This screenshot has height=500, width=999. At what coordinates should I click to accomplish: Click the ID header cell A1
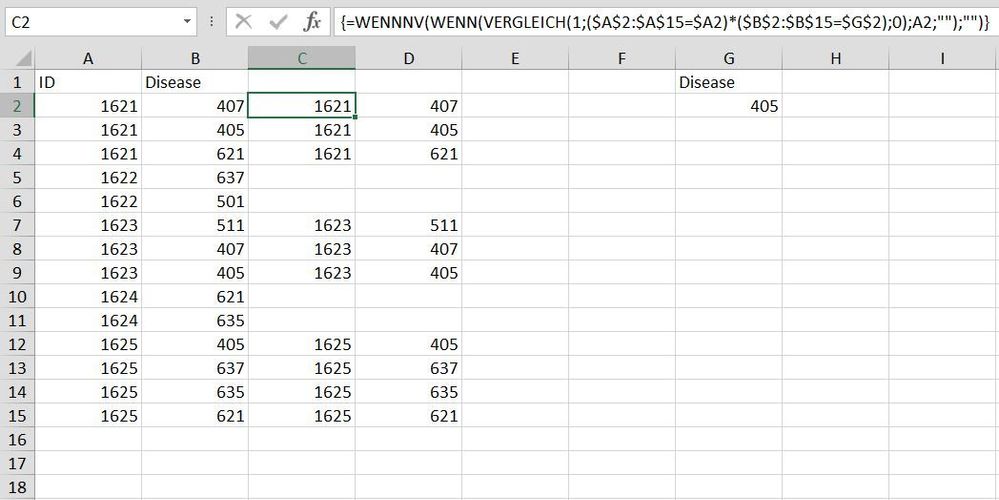pyautogui.click(x=89, y=82)
